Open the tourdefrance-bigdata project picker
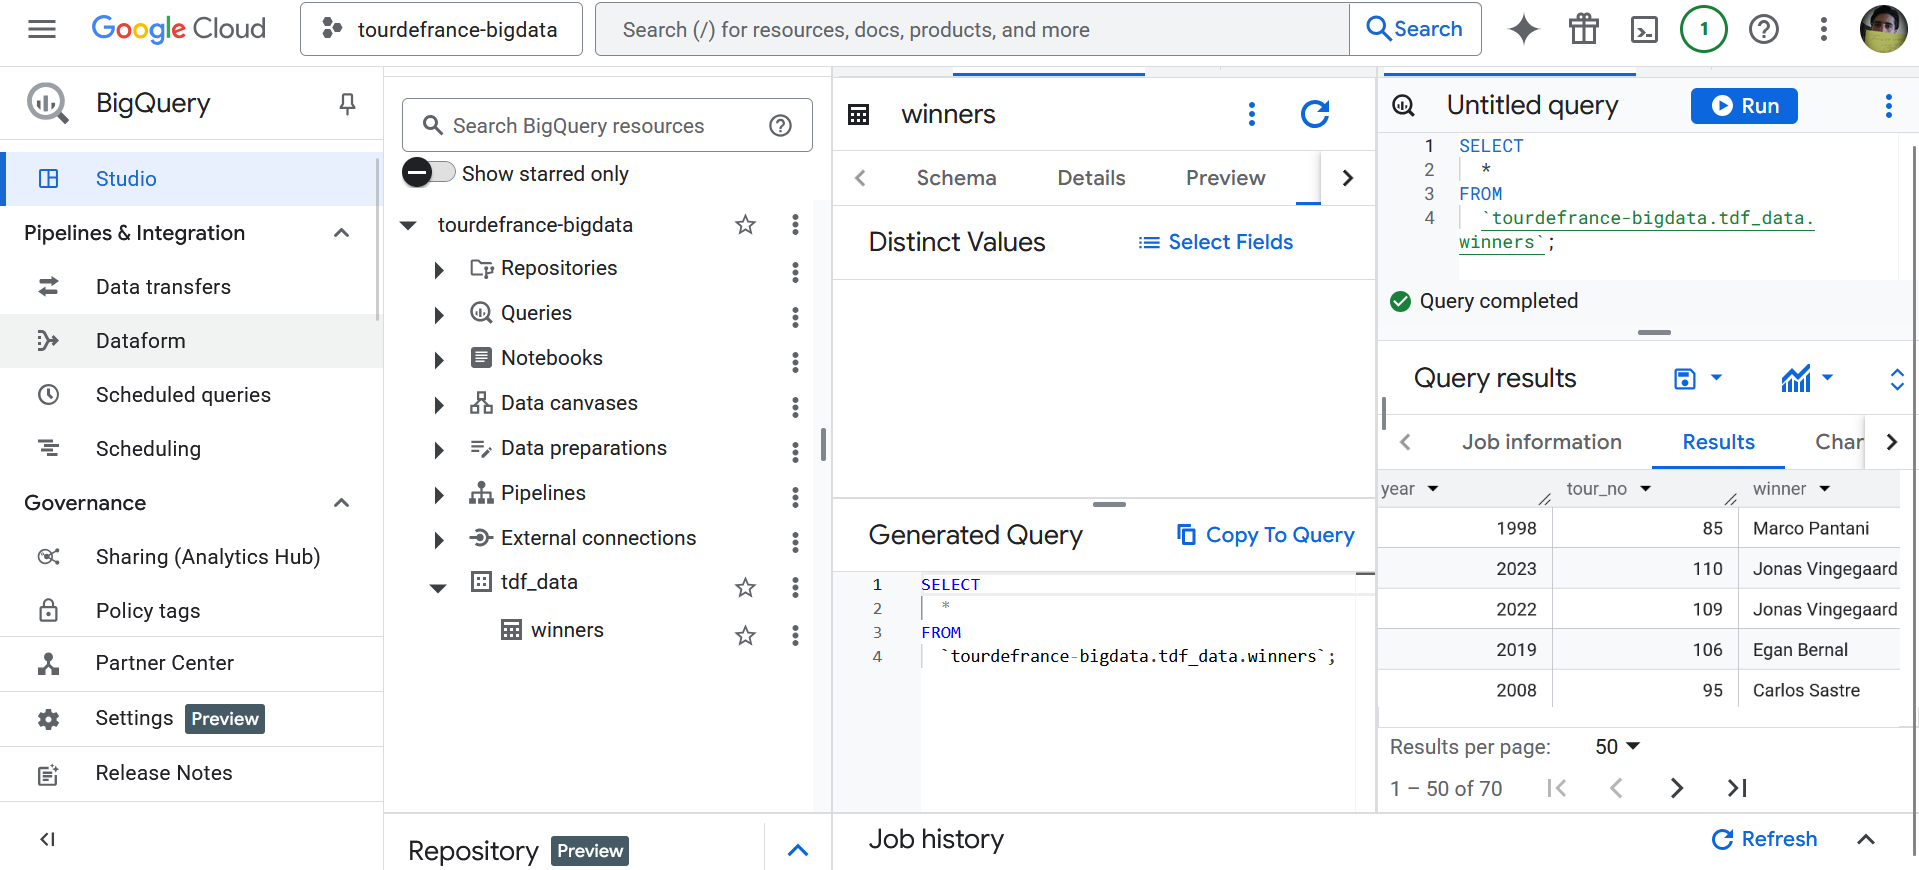The width and height of the screenshot is (1919, 870). tap(441, 29)
